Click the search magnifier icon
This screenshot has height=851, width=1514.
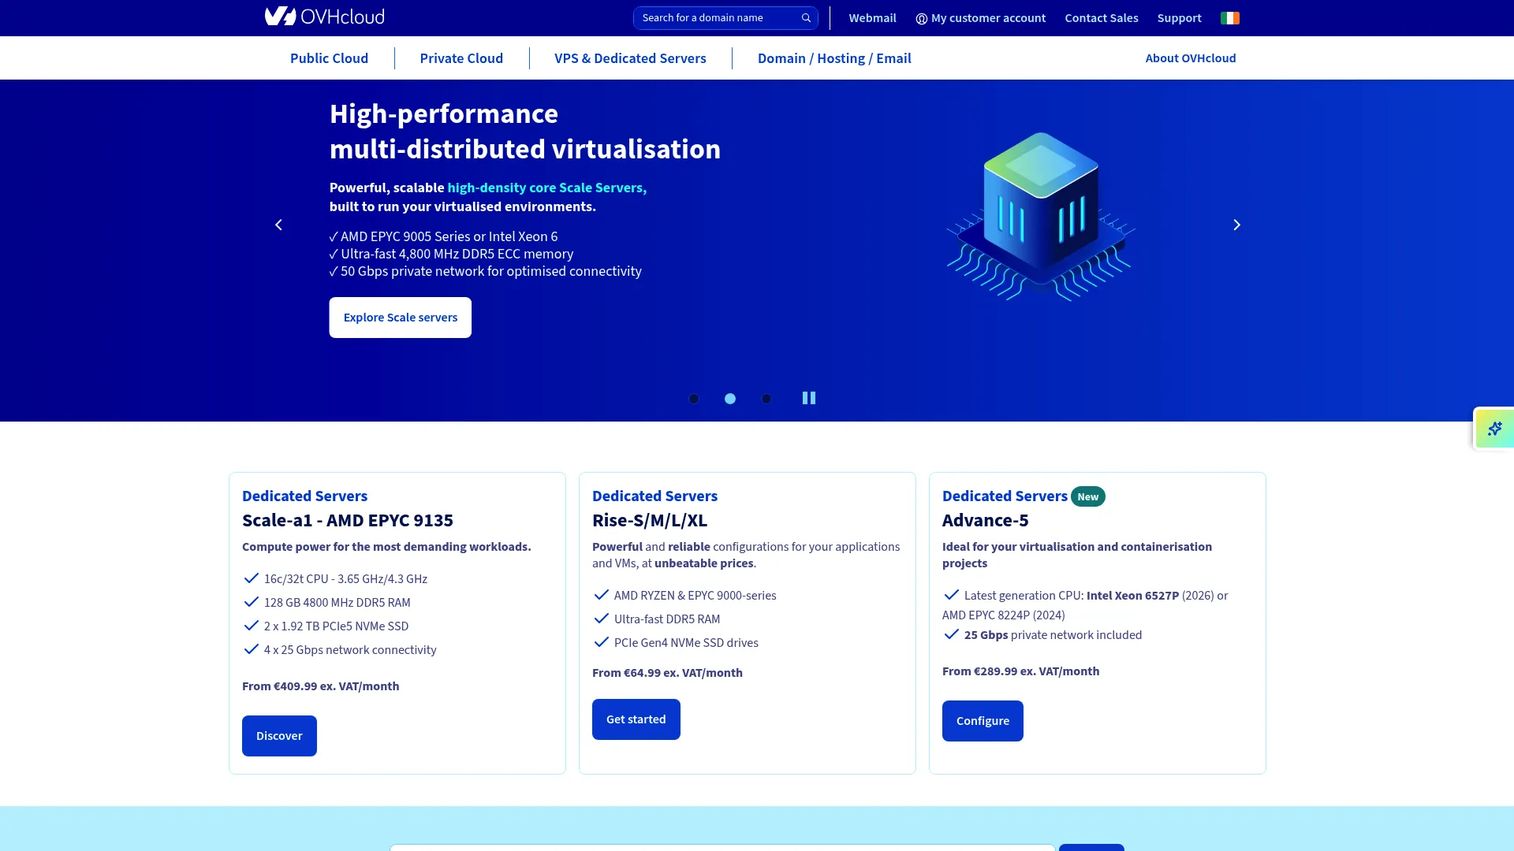tap(806, 18)
